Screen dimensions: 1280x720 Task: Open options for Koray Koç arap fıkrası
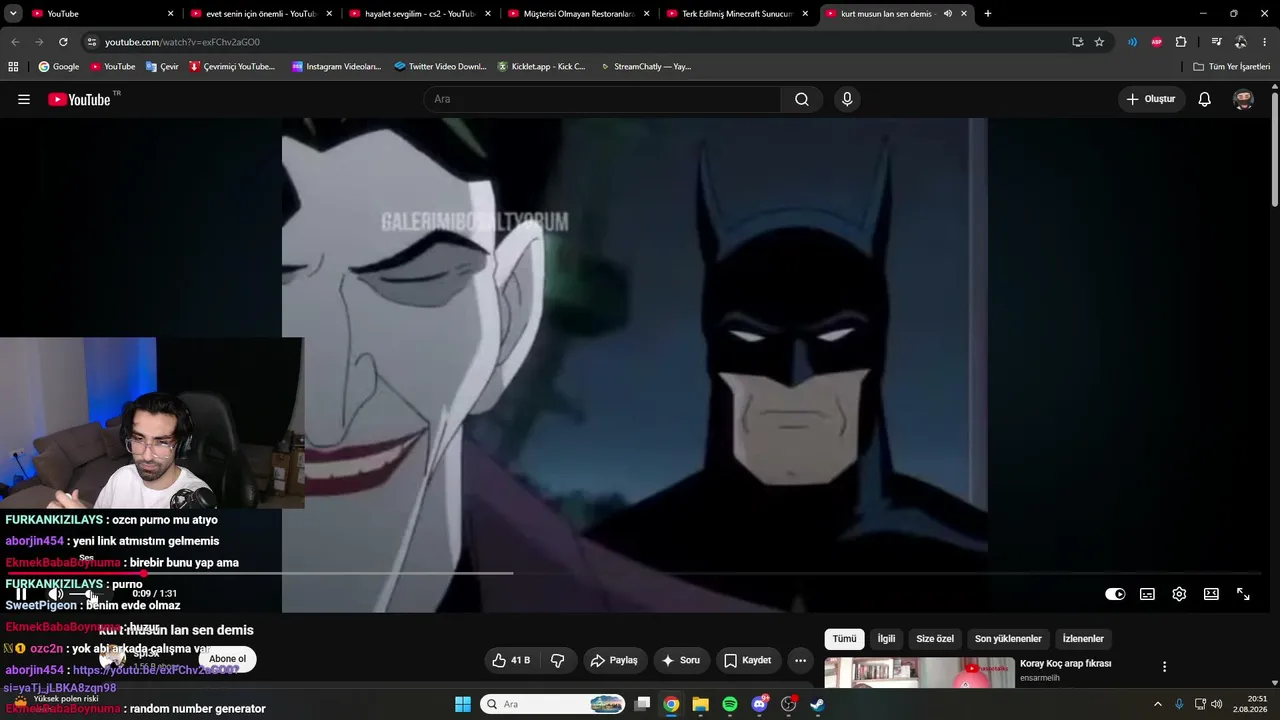point(1164,667)
